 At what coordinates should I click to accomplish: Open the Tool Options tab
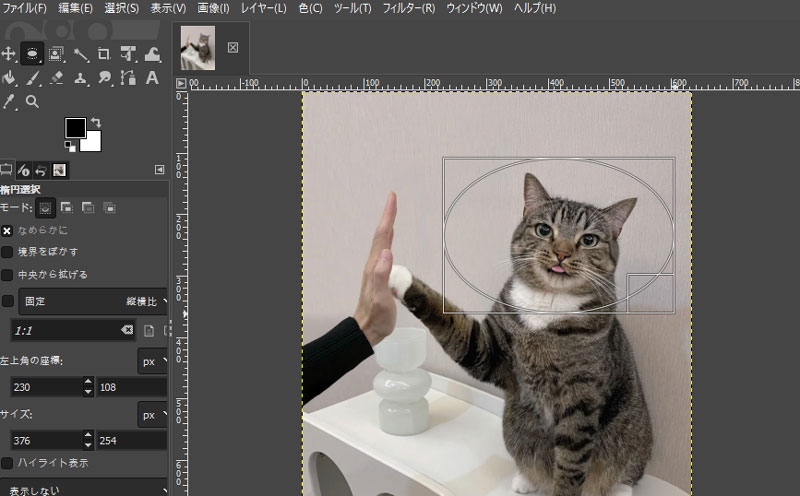[6, 169]
